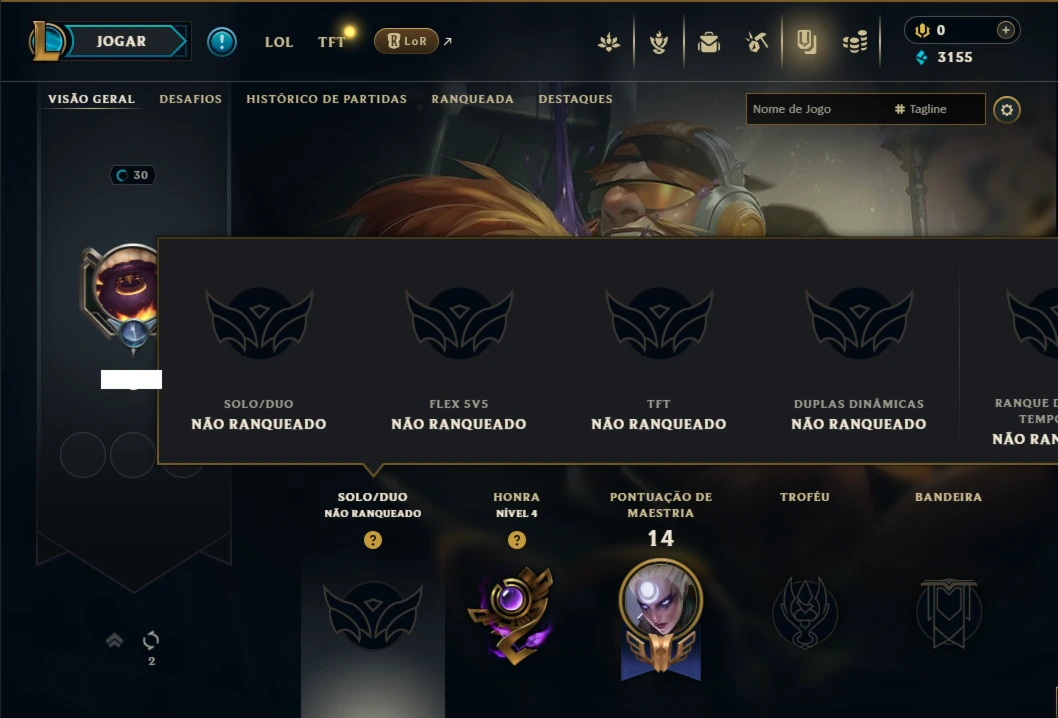
Task: Open profile settings gear icon
Action: (x=1007, y=109)
